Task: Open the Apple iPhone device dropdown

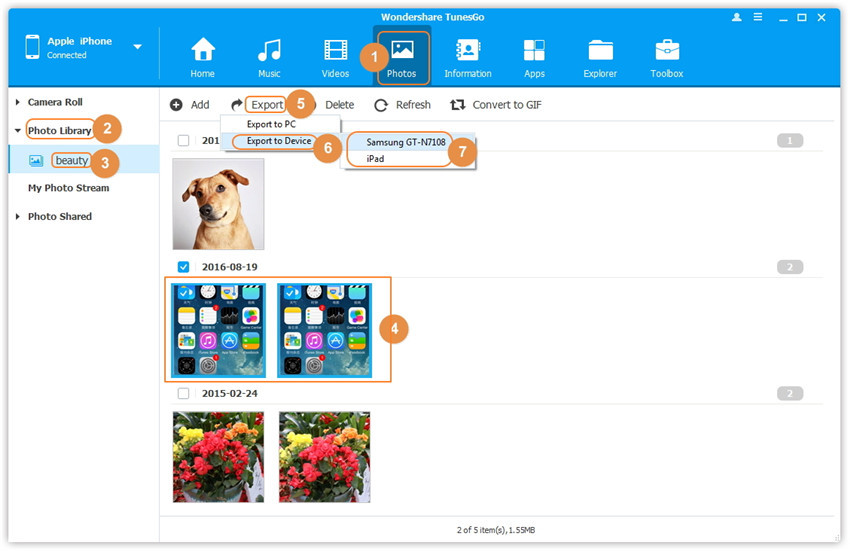Action: [137, 47]
